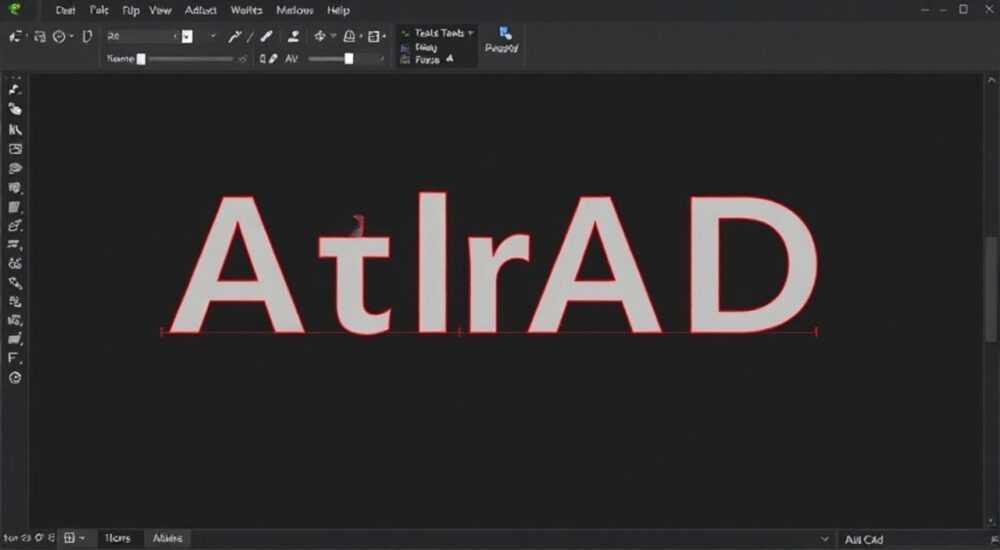
Task: Click the four-way move arrows icon
Action: coord(320,36)
